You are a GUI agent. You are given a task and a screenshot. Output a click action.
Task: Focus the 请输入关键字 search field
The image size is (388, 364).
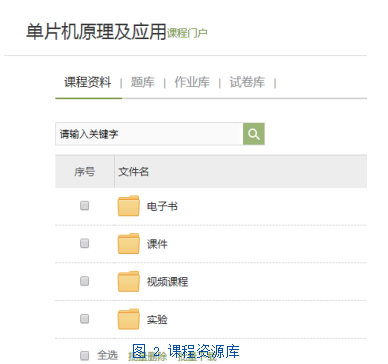pyautogui.click(x=149, y=134)
